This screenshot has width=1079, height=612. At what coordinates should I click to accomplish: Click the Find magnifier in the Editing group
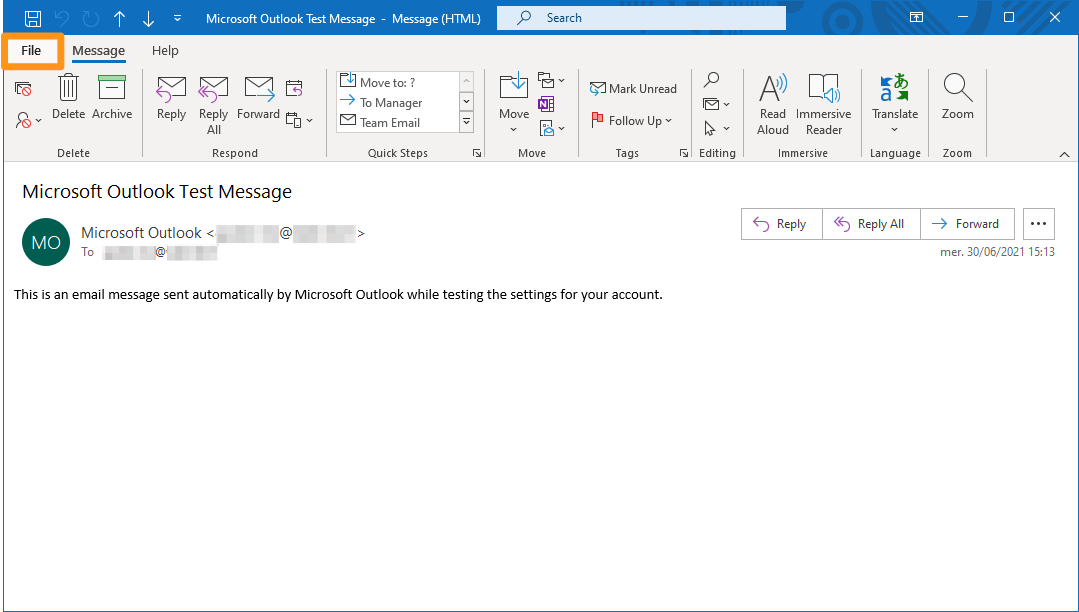(x=712, y=80)
